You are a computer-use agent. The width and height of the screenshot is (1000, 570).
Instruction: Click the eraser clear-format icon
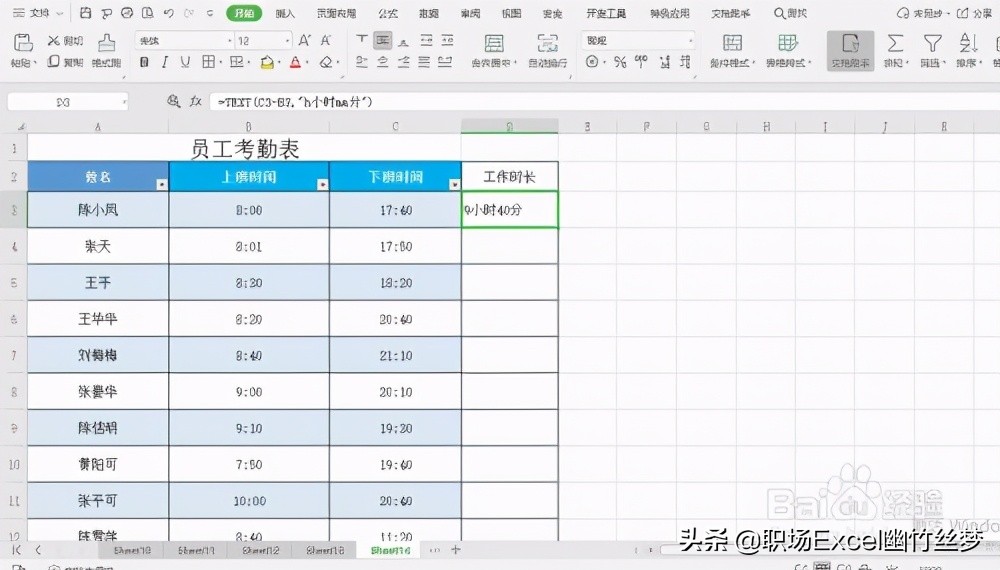tap(326, 62)
